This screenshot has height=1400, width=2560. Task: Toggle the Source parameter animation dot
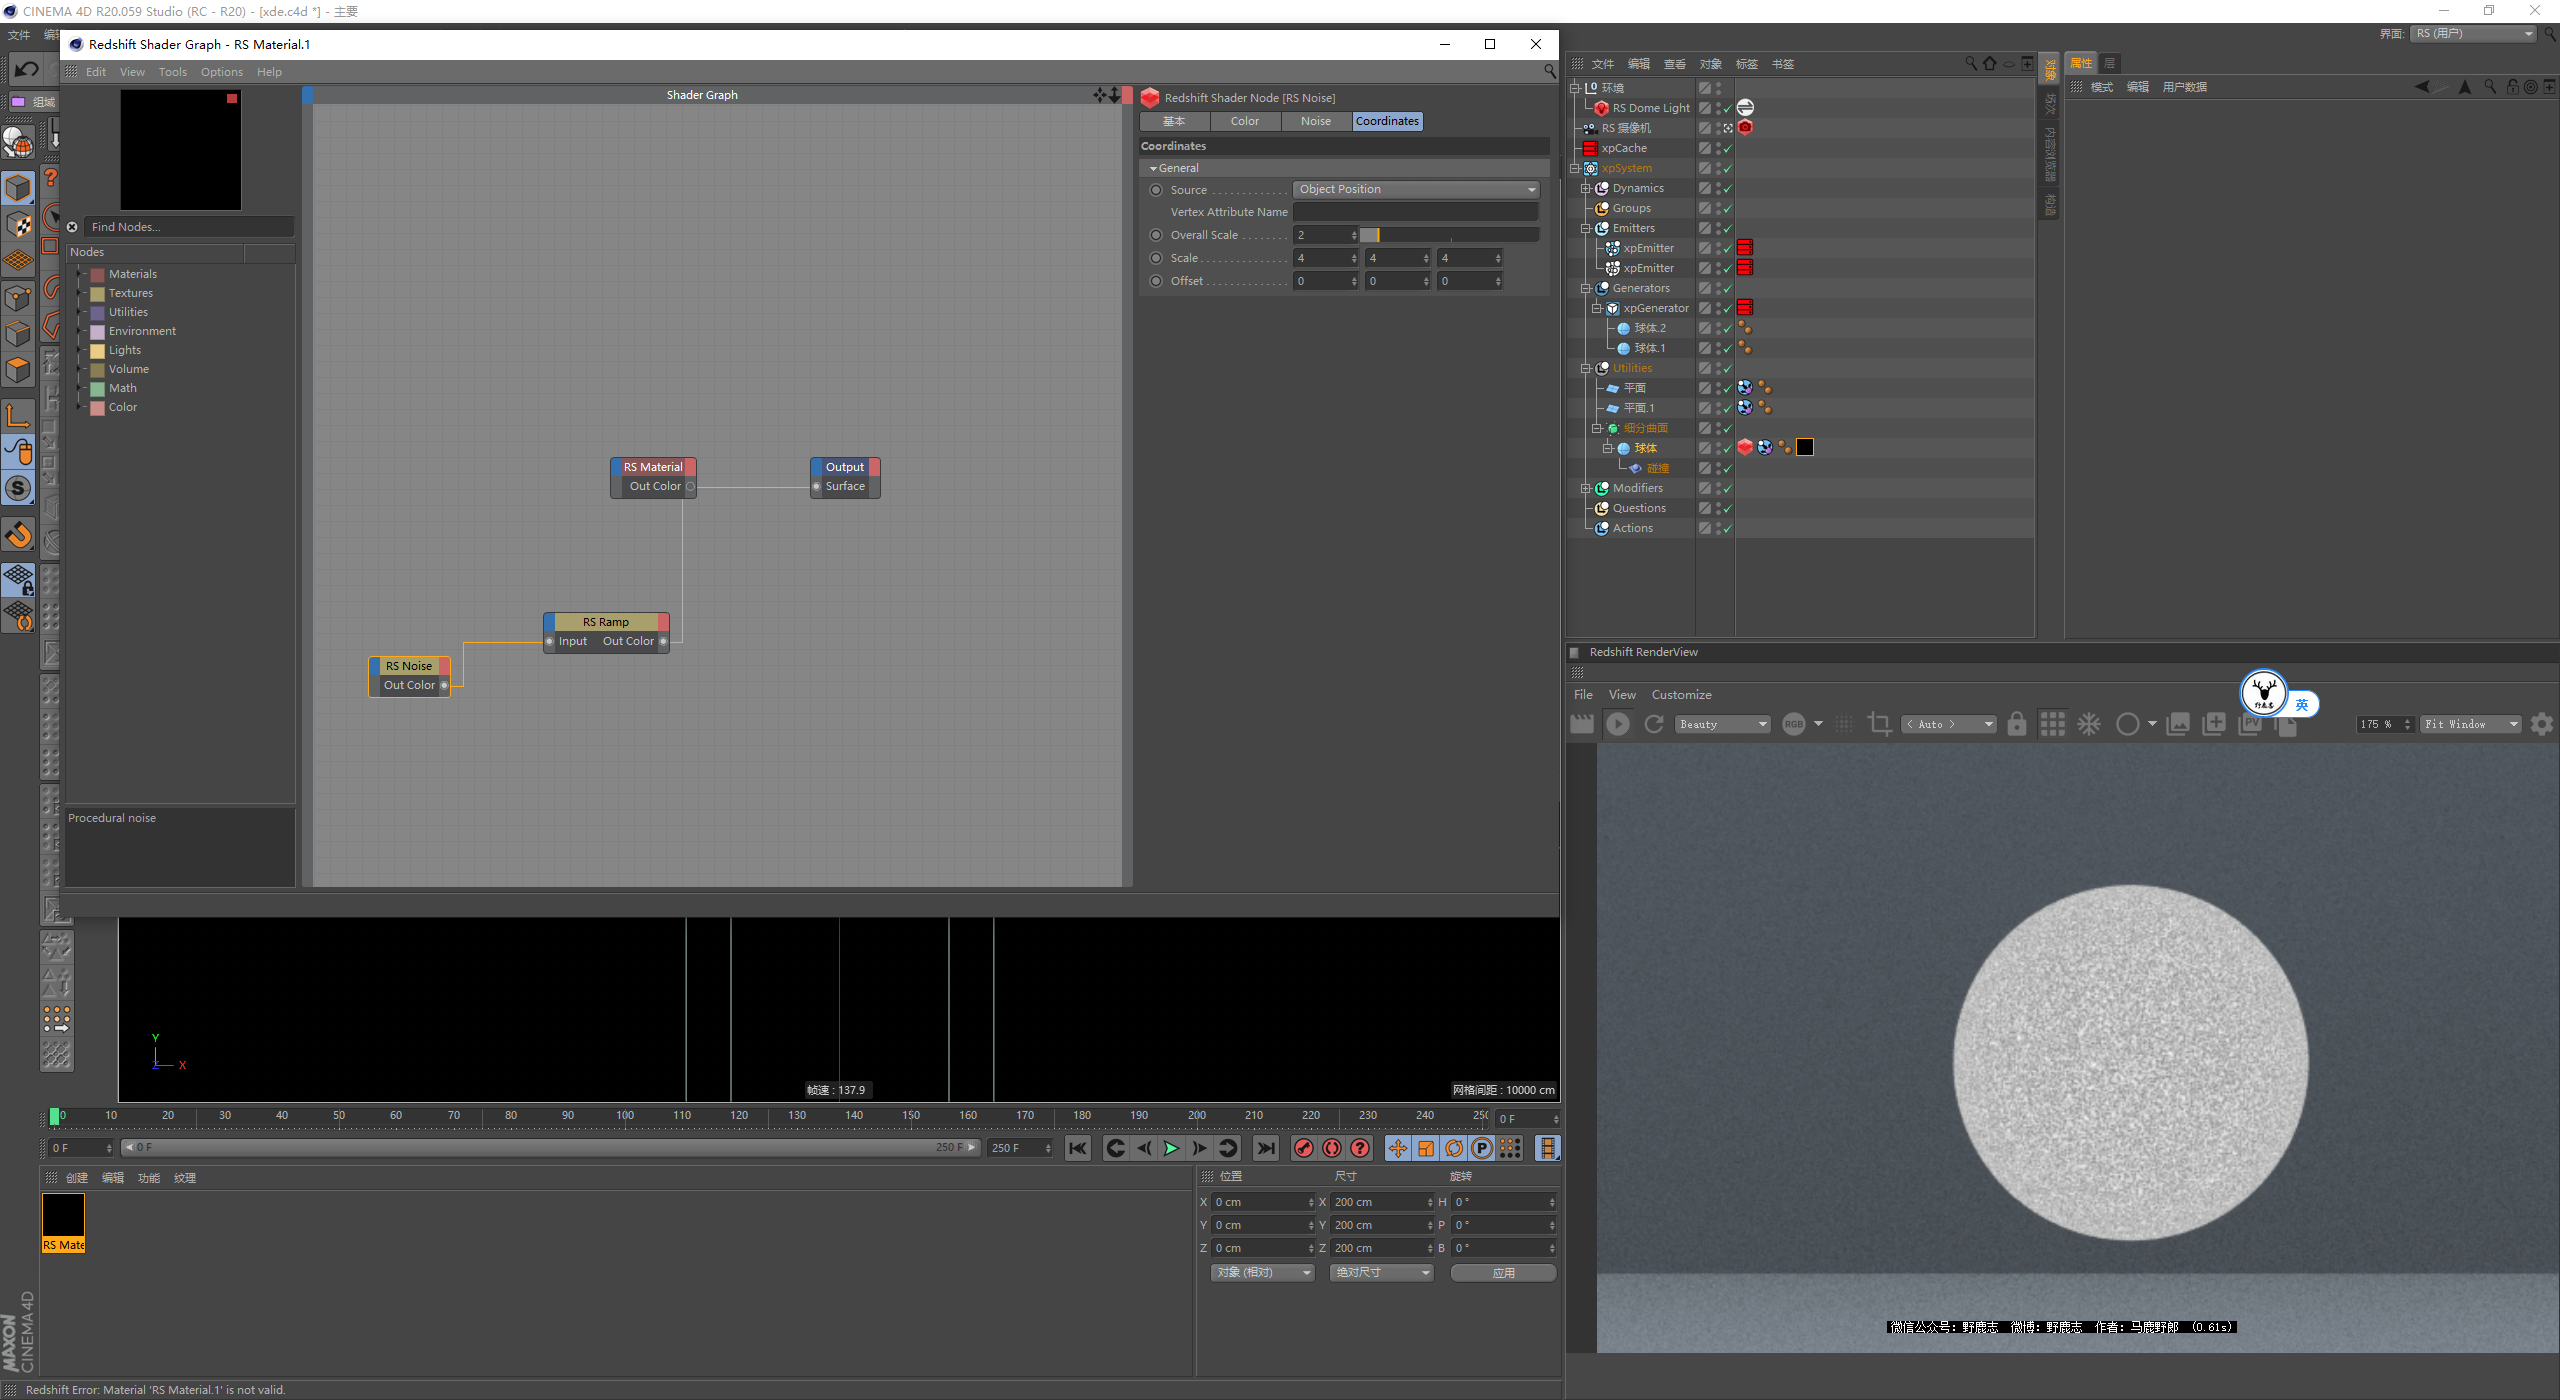(x=1156, y=190)
